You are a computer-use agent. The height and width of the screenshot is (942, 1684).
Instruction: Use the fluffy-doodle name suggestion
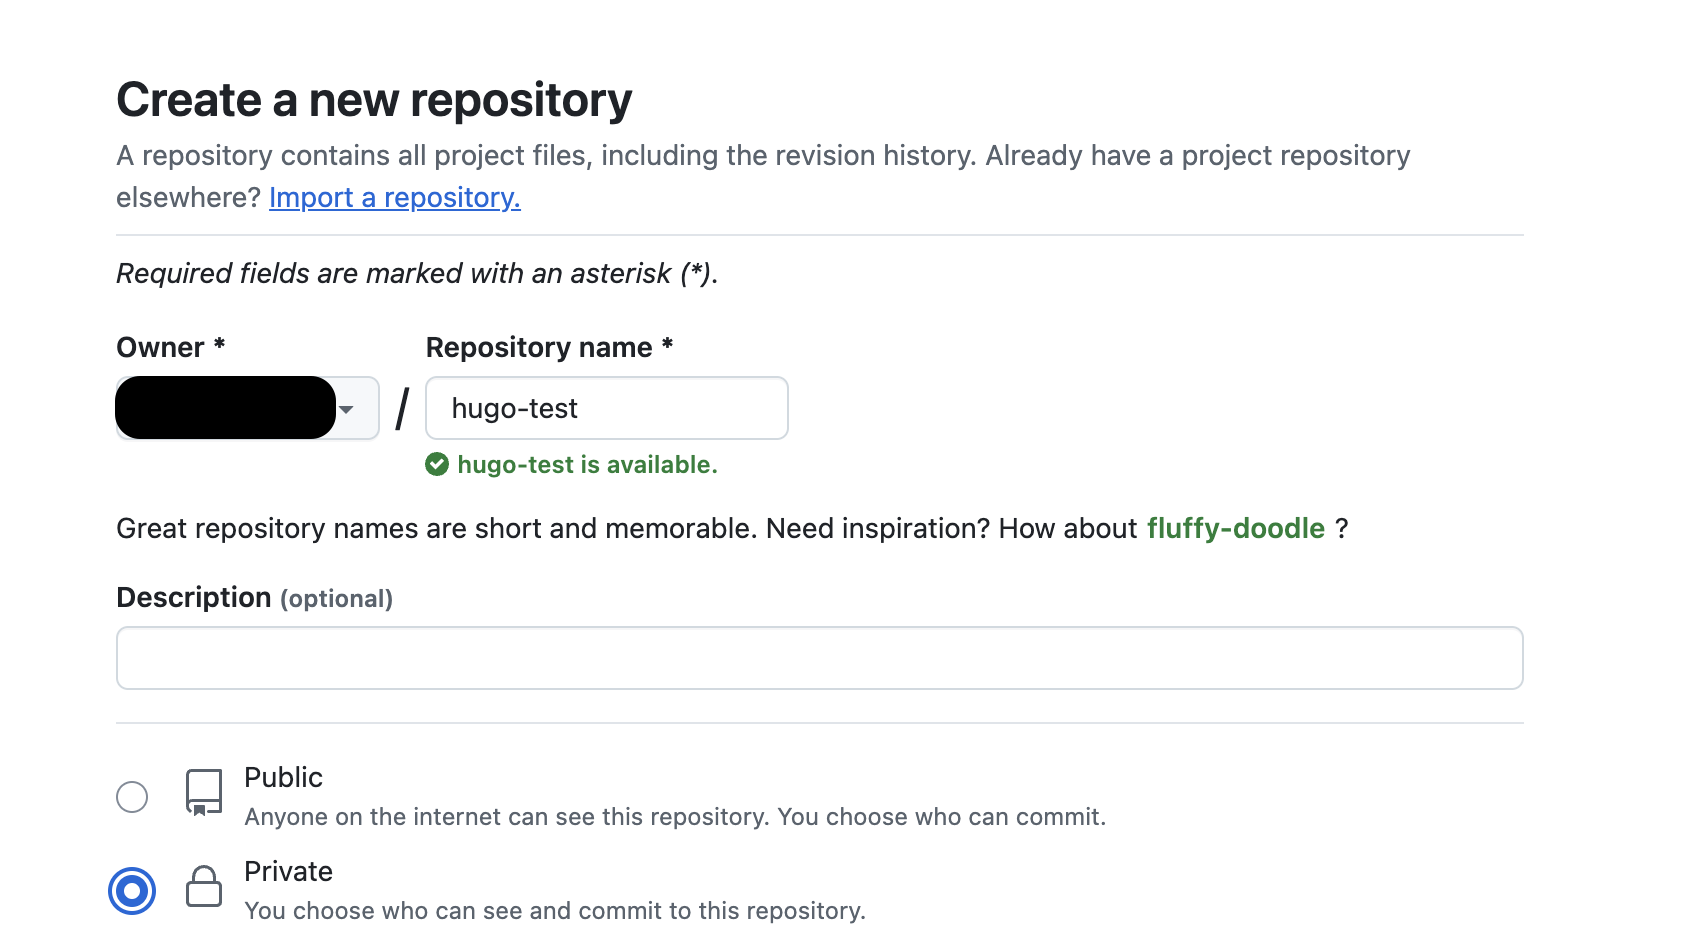tap(1235, 528)
